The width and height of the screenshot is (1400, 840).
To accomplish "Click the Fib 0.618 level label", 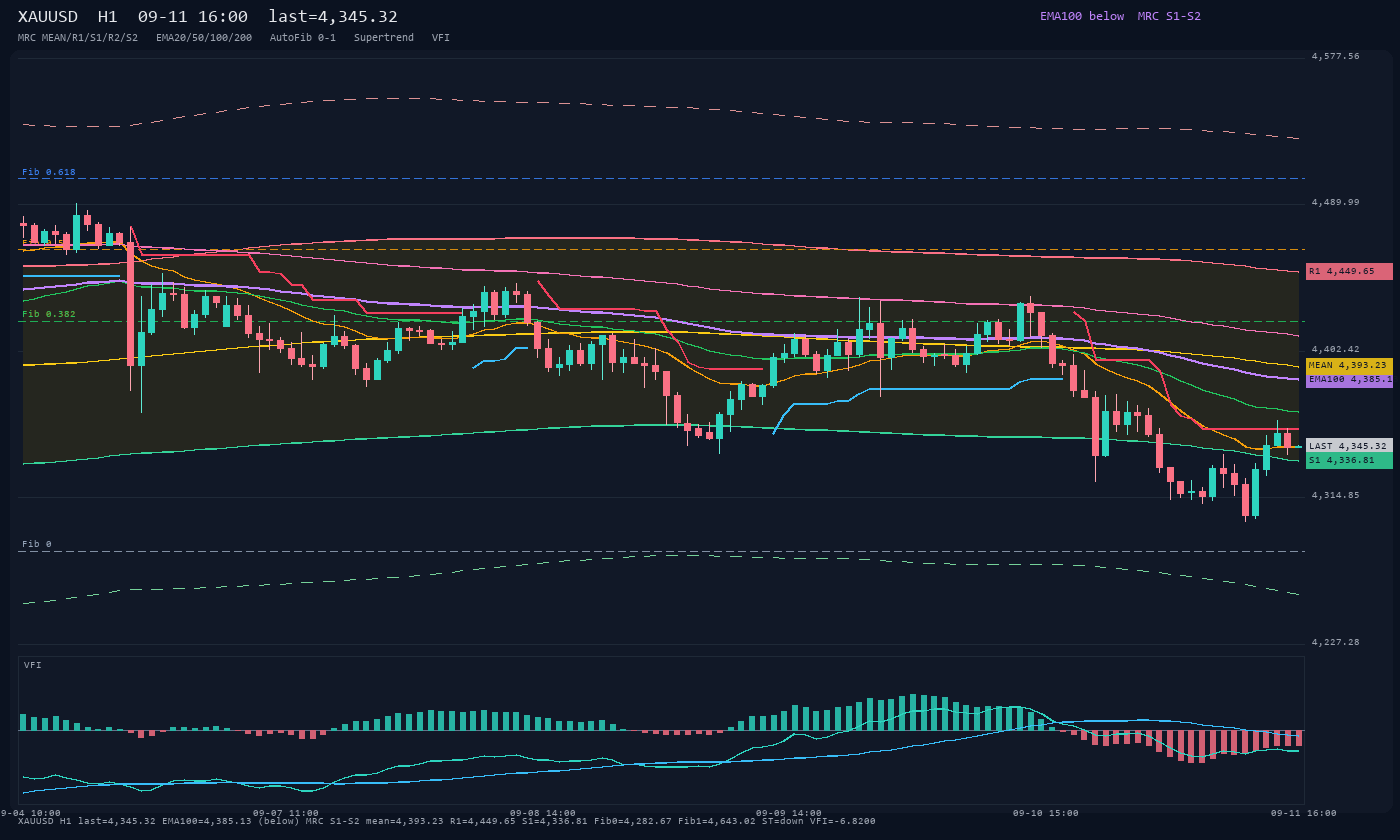I will [x=49, y=172].
